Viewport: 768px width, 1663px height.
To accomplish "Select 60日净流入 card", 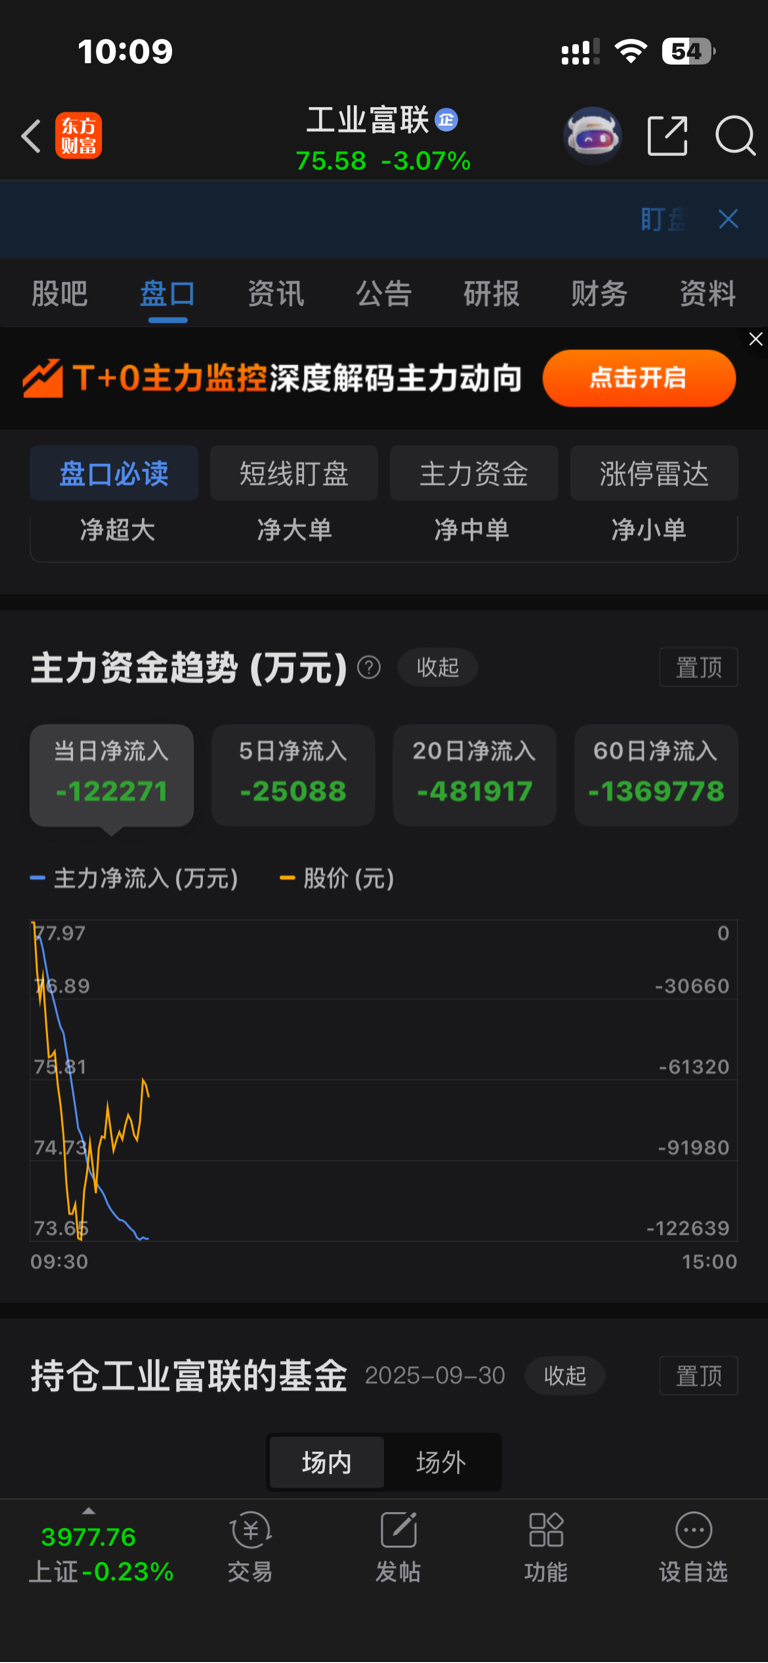I will point(656,775).
